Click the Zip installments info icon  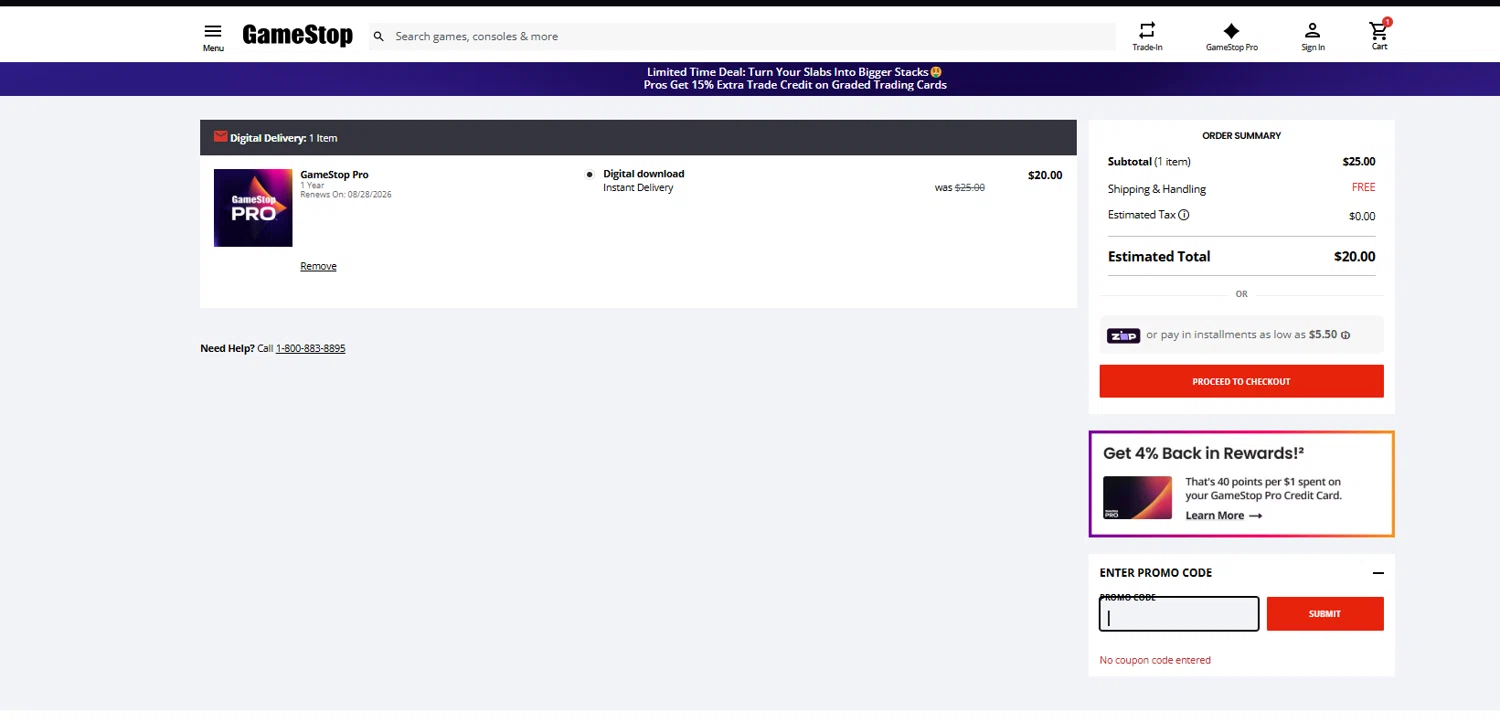tap(1346, 336)
